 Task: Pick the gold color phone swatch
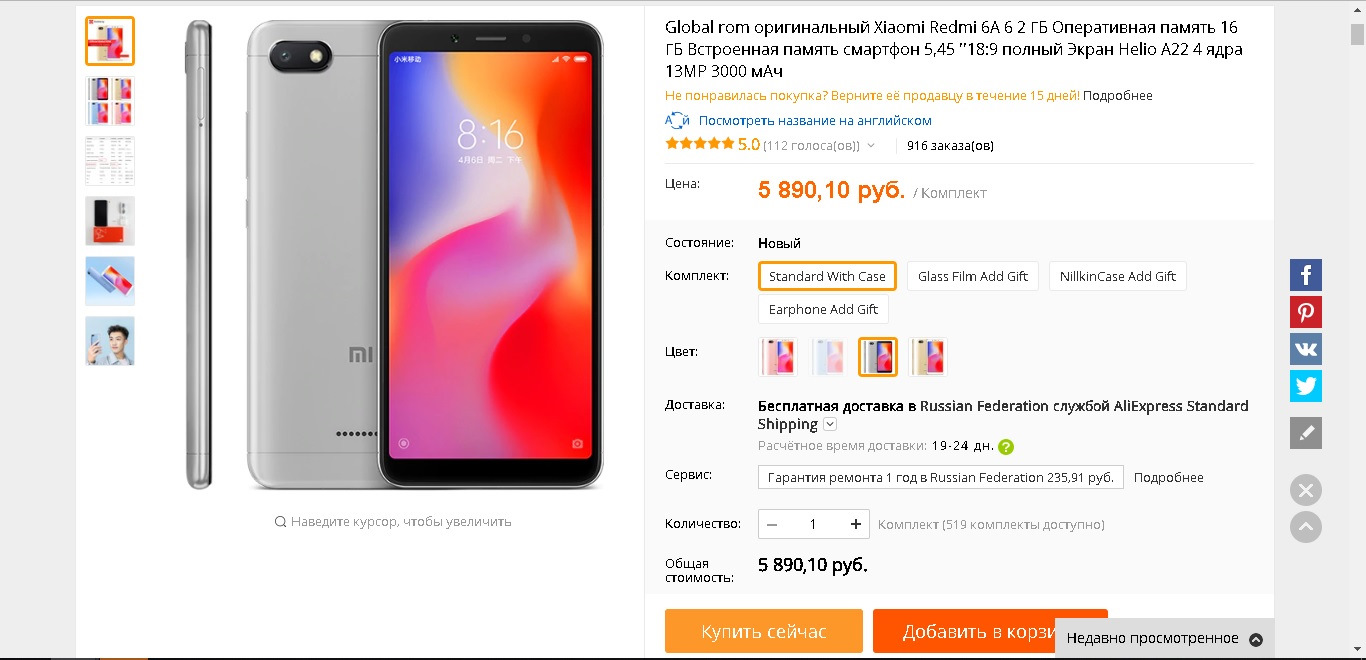pyautogui.click(x=927, y=357)
